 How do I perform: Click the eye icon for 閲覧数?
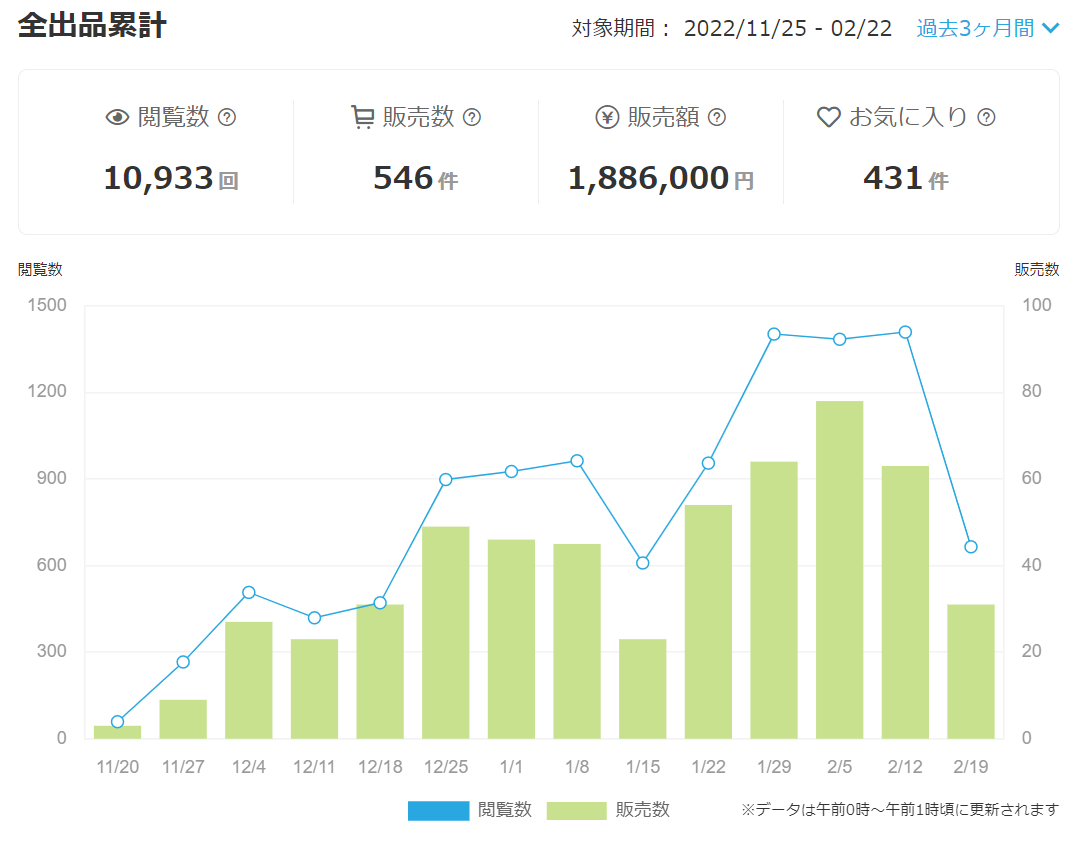click(x=118, y=118)
